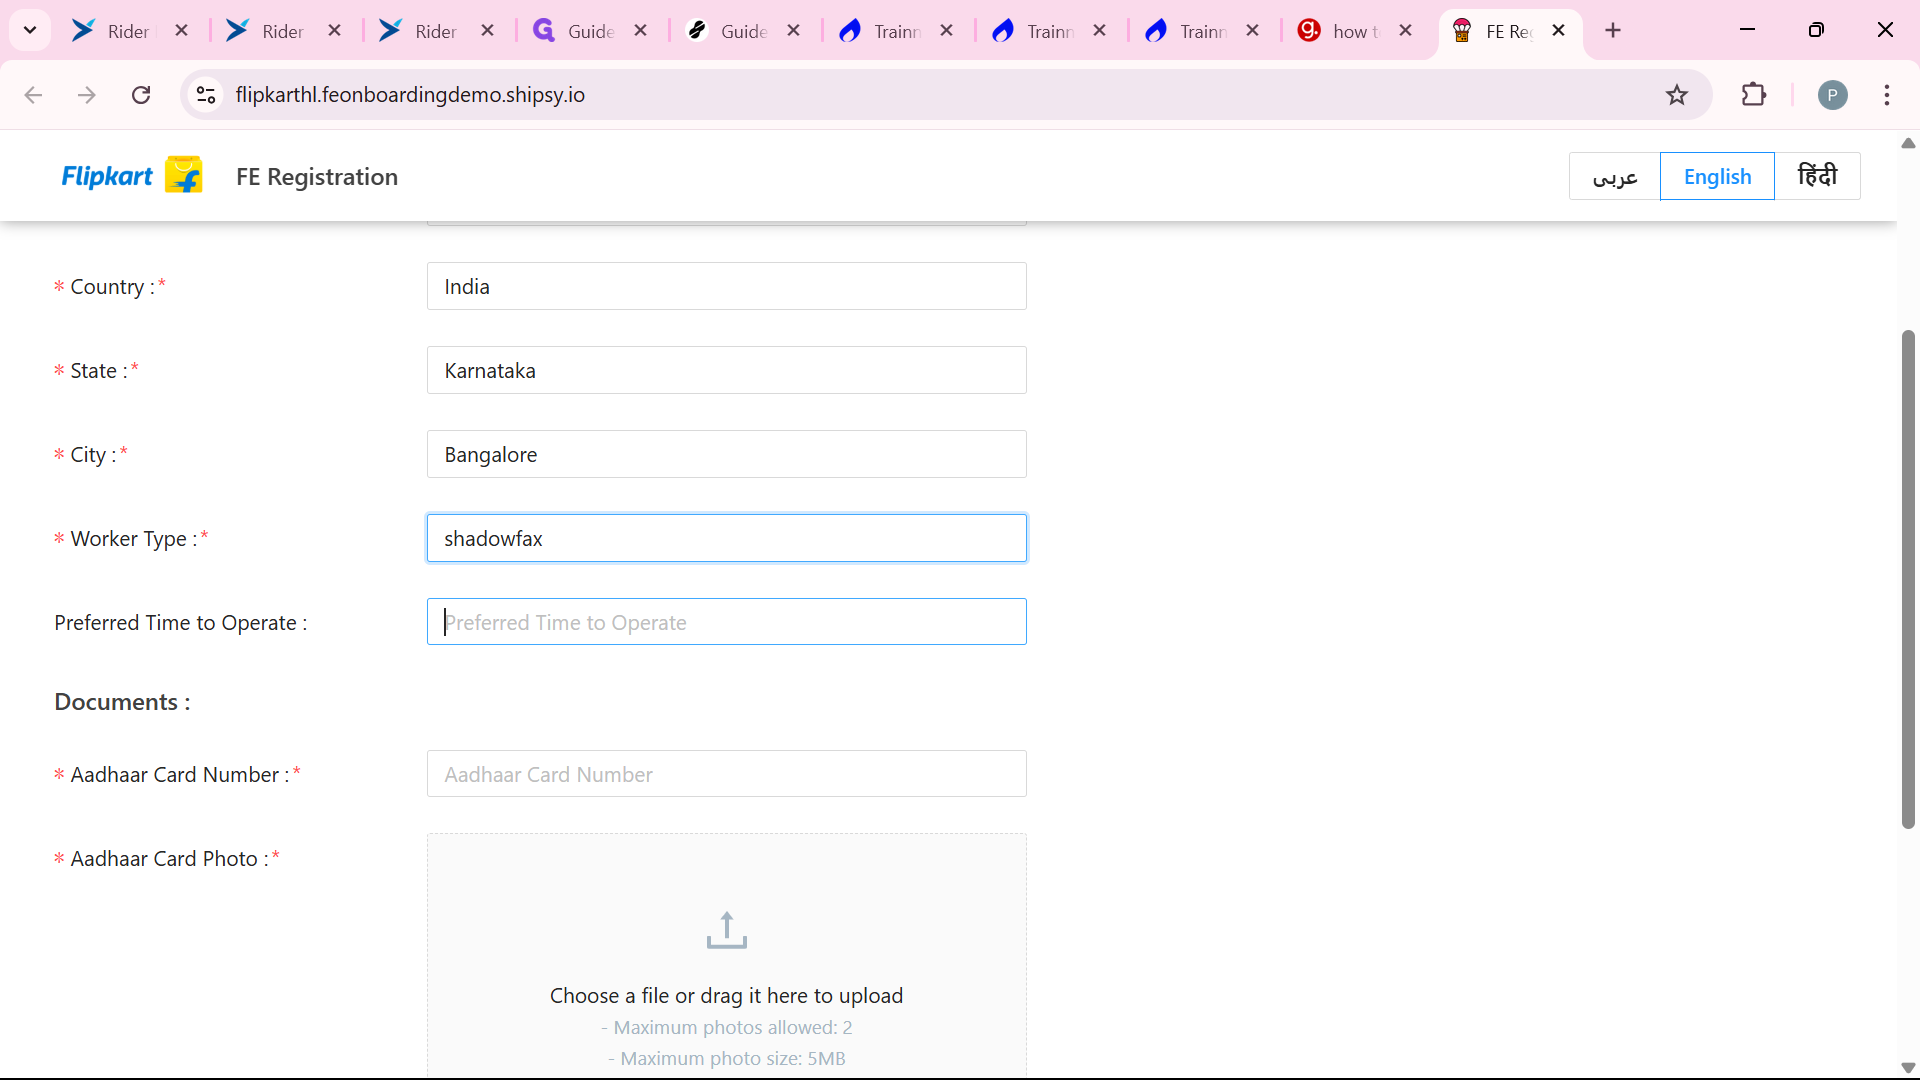This screenshot has height=1080, width=1920.
Task: Click the scrollbar down arrow
Action: pyautogui.click(x=1908, y=1067)
